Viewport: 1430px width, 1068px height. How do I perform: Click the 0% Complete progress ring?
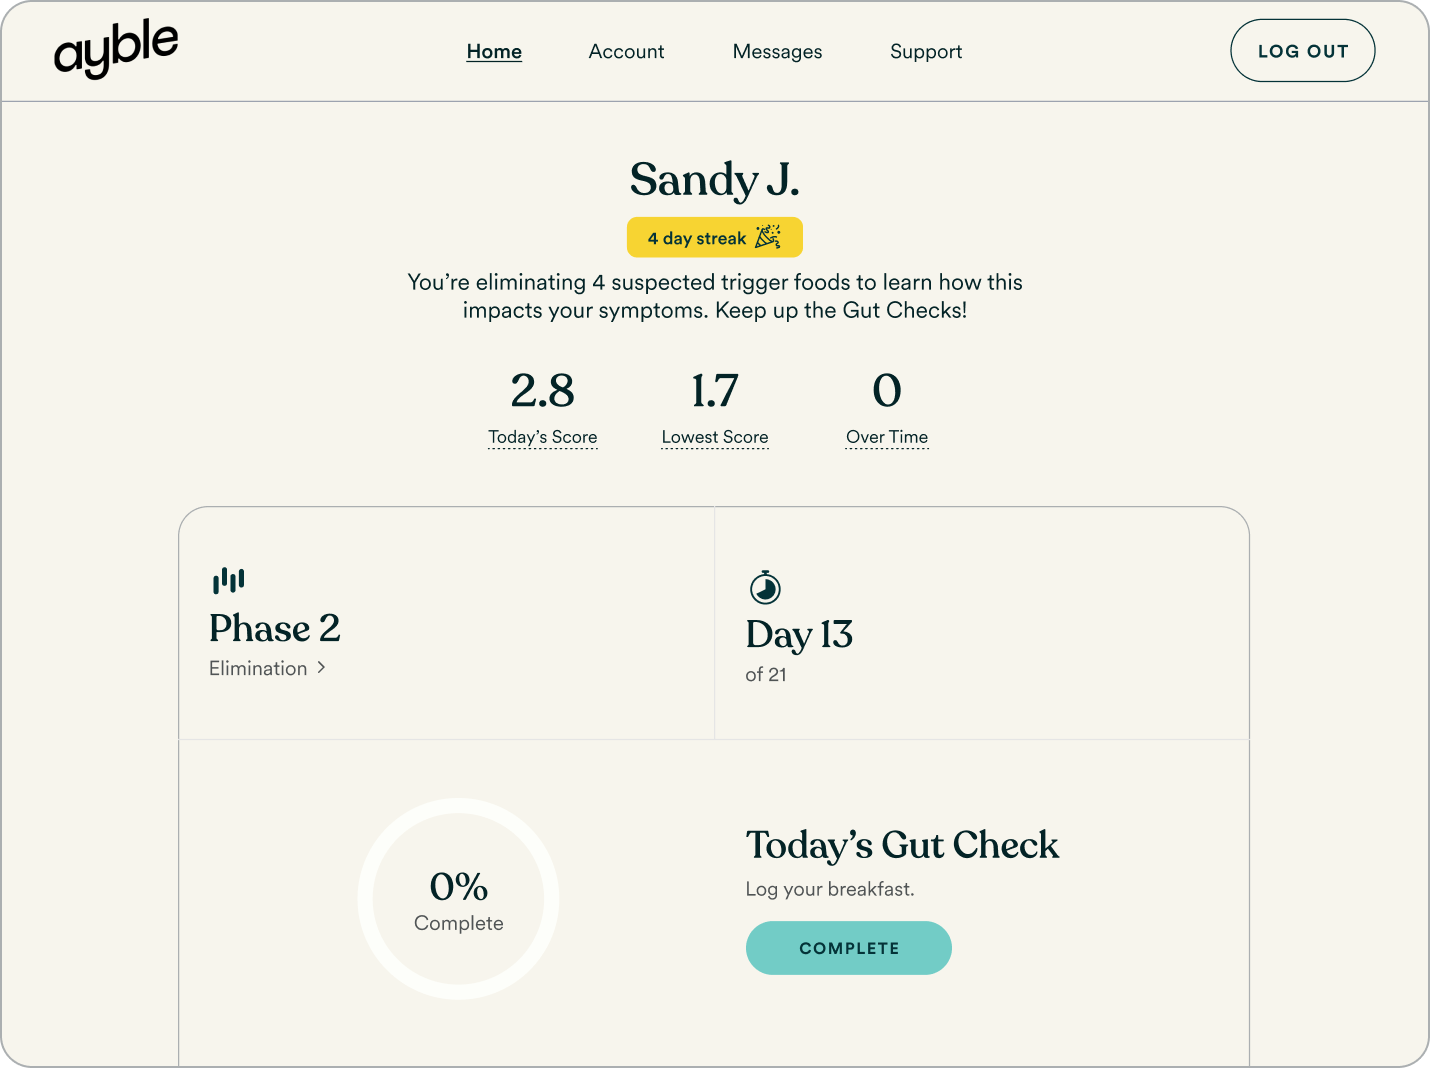coord(458,899)
